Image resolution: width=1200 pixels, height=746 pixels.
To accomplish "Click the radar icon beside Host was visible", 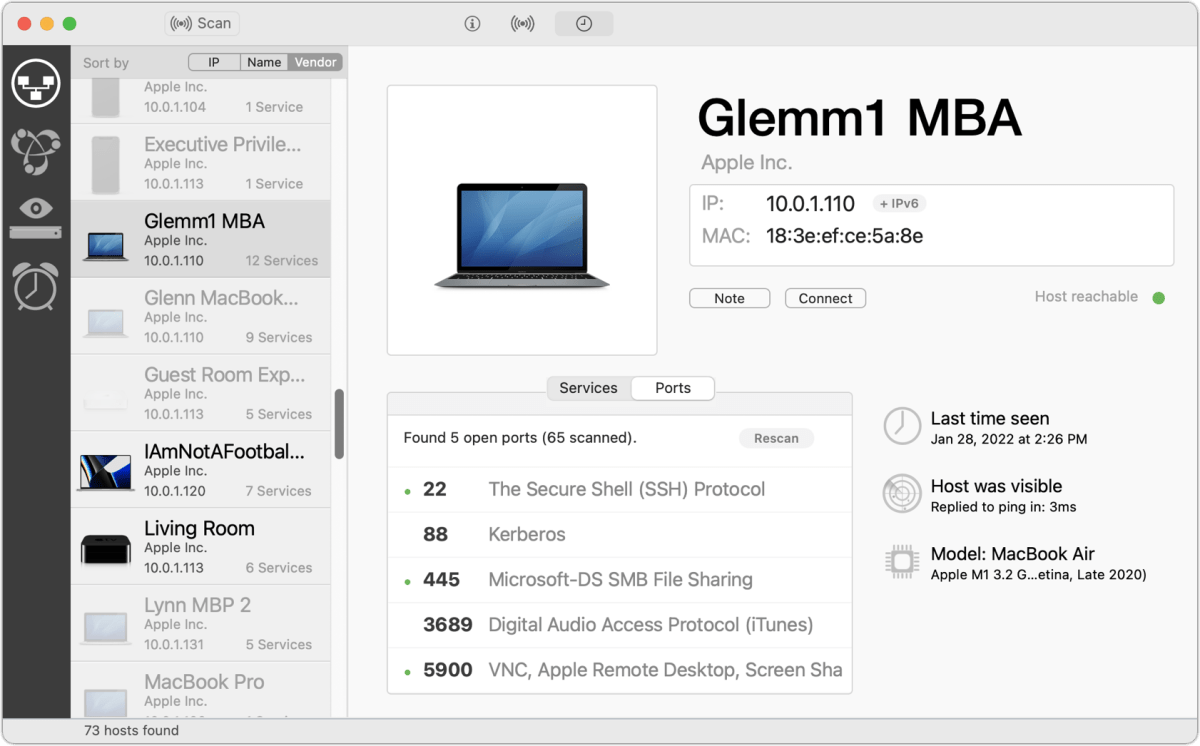I will 902,494.
